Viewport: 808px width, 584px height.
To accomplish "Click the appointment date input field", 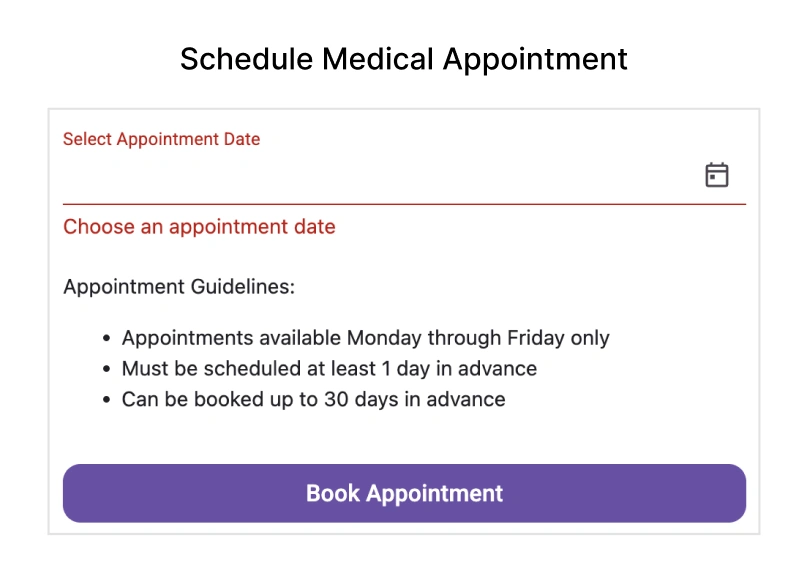I will tap(380, 176).
